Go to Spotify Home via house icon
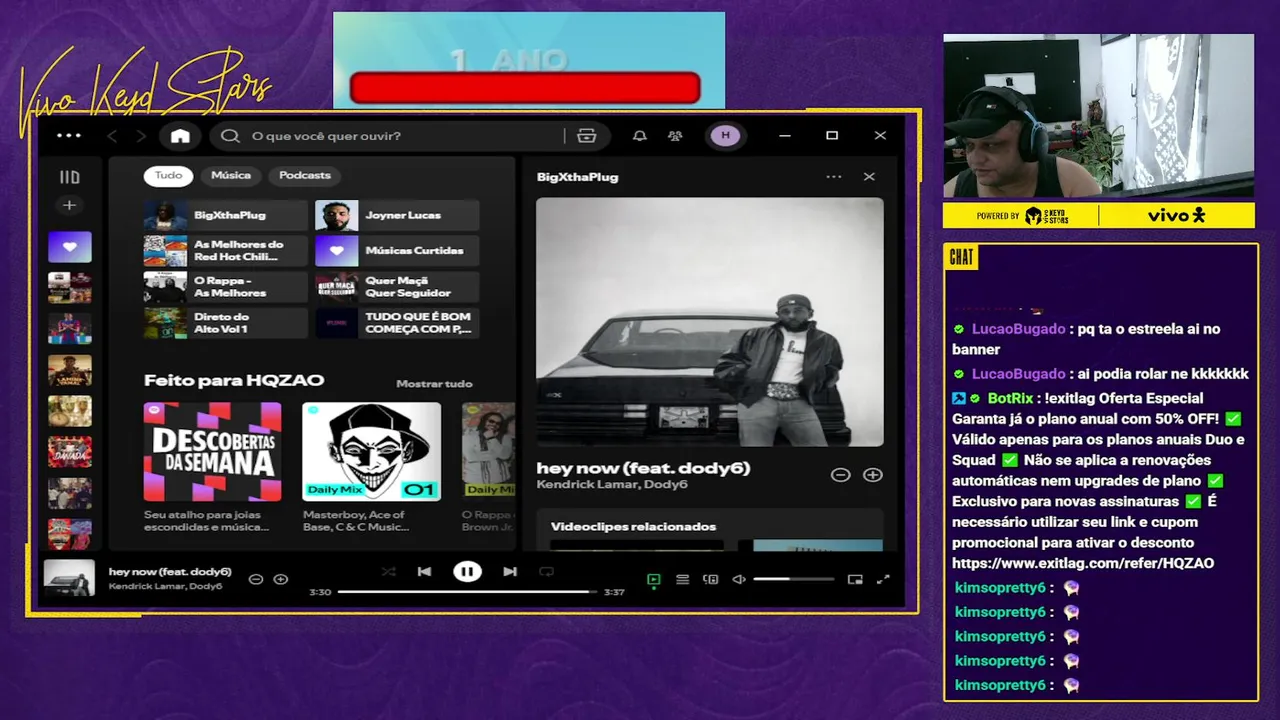The image size is (1280, 720). point(180,136)
